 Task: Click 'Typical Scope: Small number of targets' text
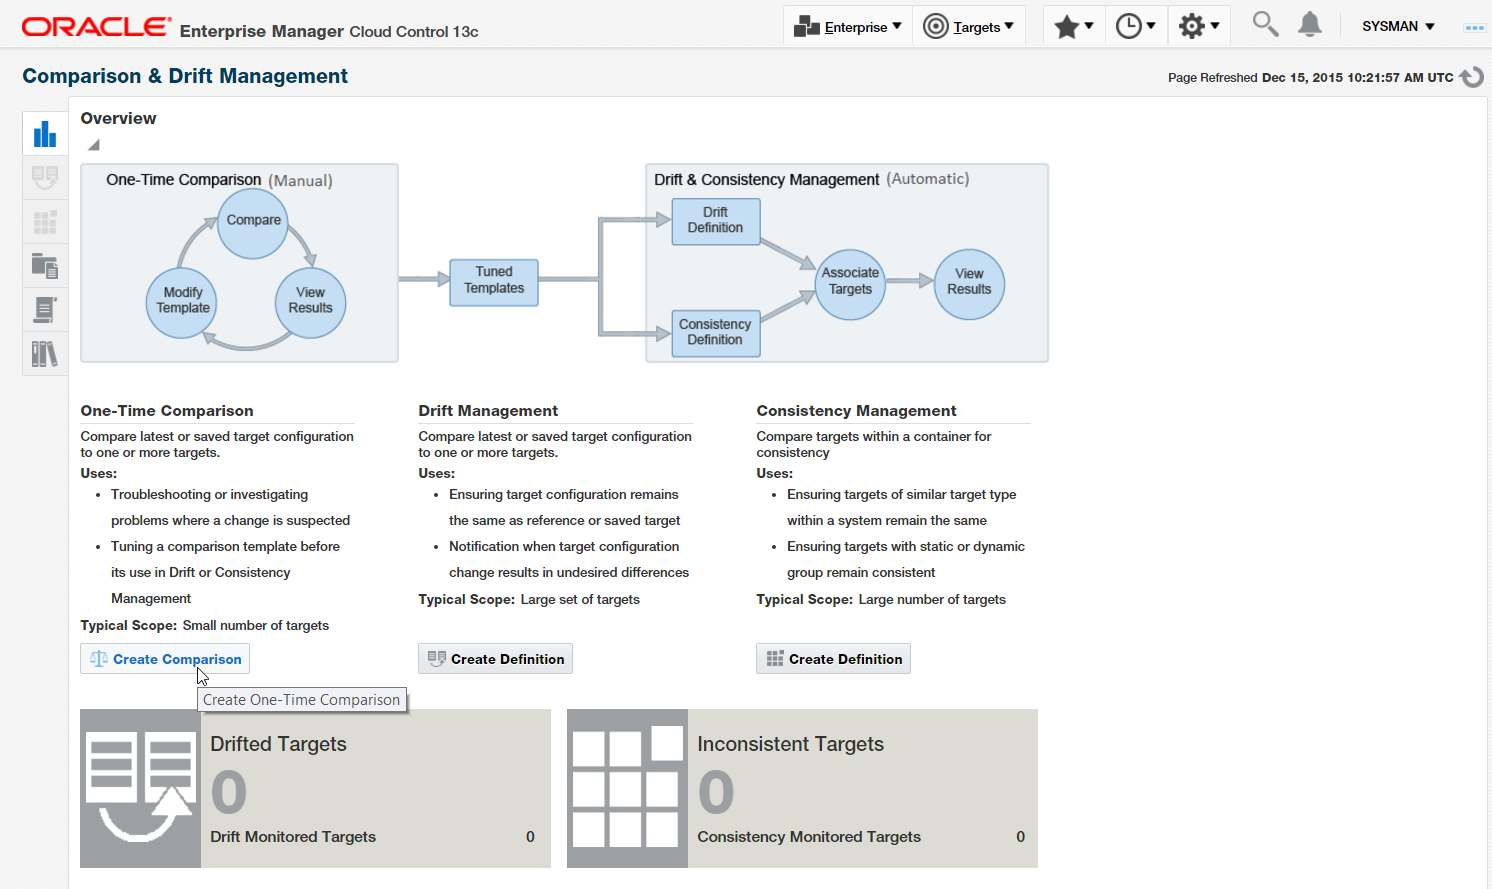pyautogui.click(x=205, y=626)
